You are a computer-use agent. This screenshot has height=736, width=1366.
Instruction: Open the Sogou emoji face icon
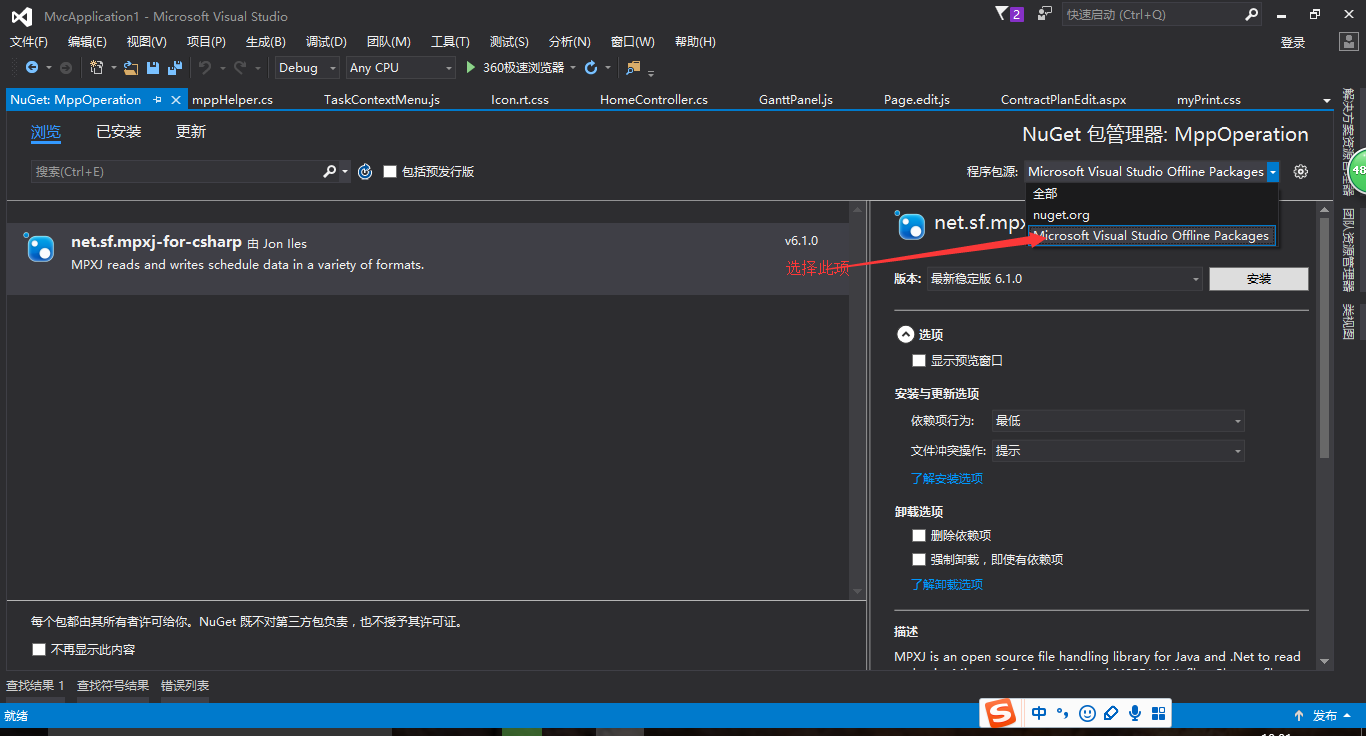click(x=1087, y=713)
